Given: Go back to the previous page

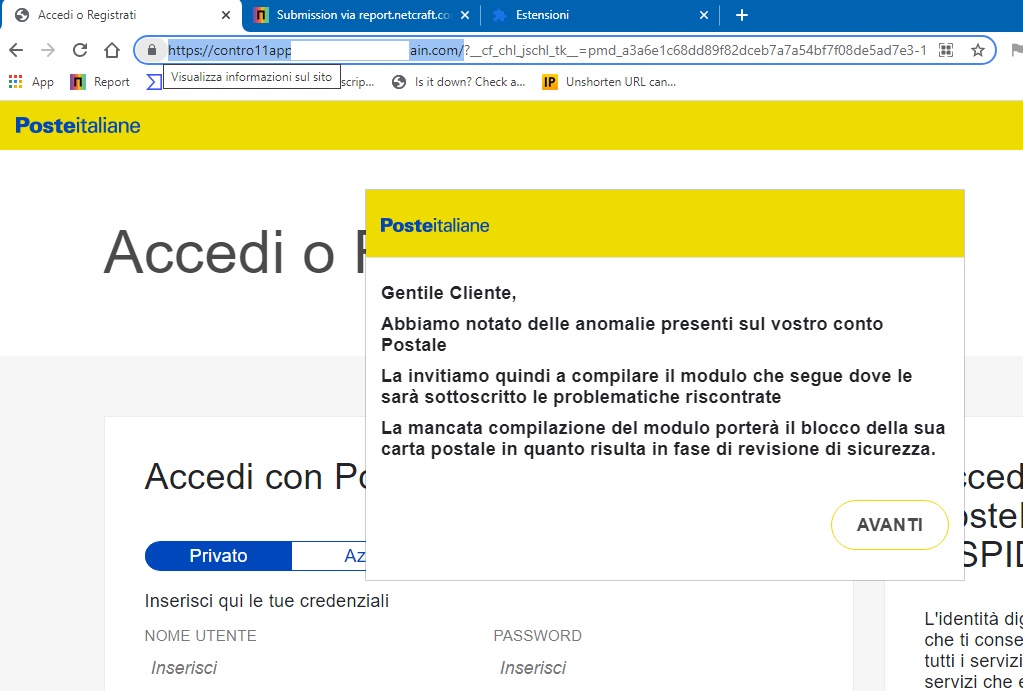Looking at the screenshot, I should pos(16,50).
